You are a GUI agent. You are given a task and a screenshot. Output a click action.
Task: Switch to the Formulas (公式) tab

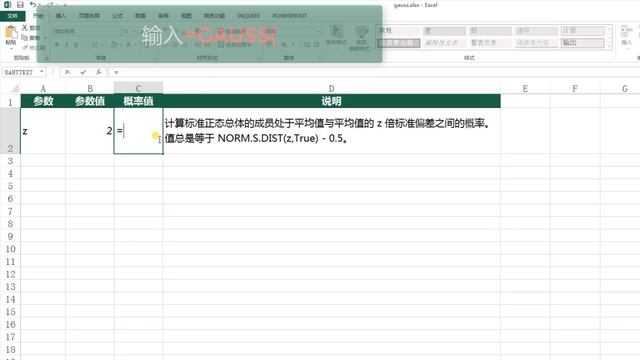click(117, 16)
